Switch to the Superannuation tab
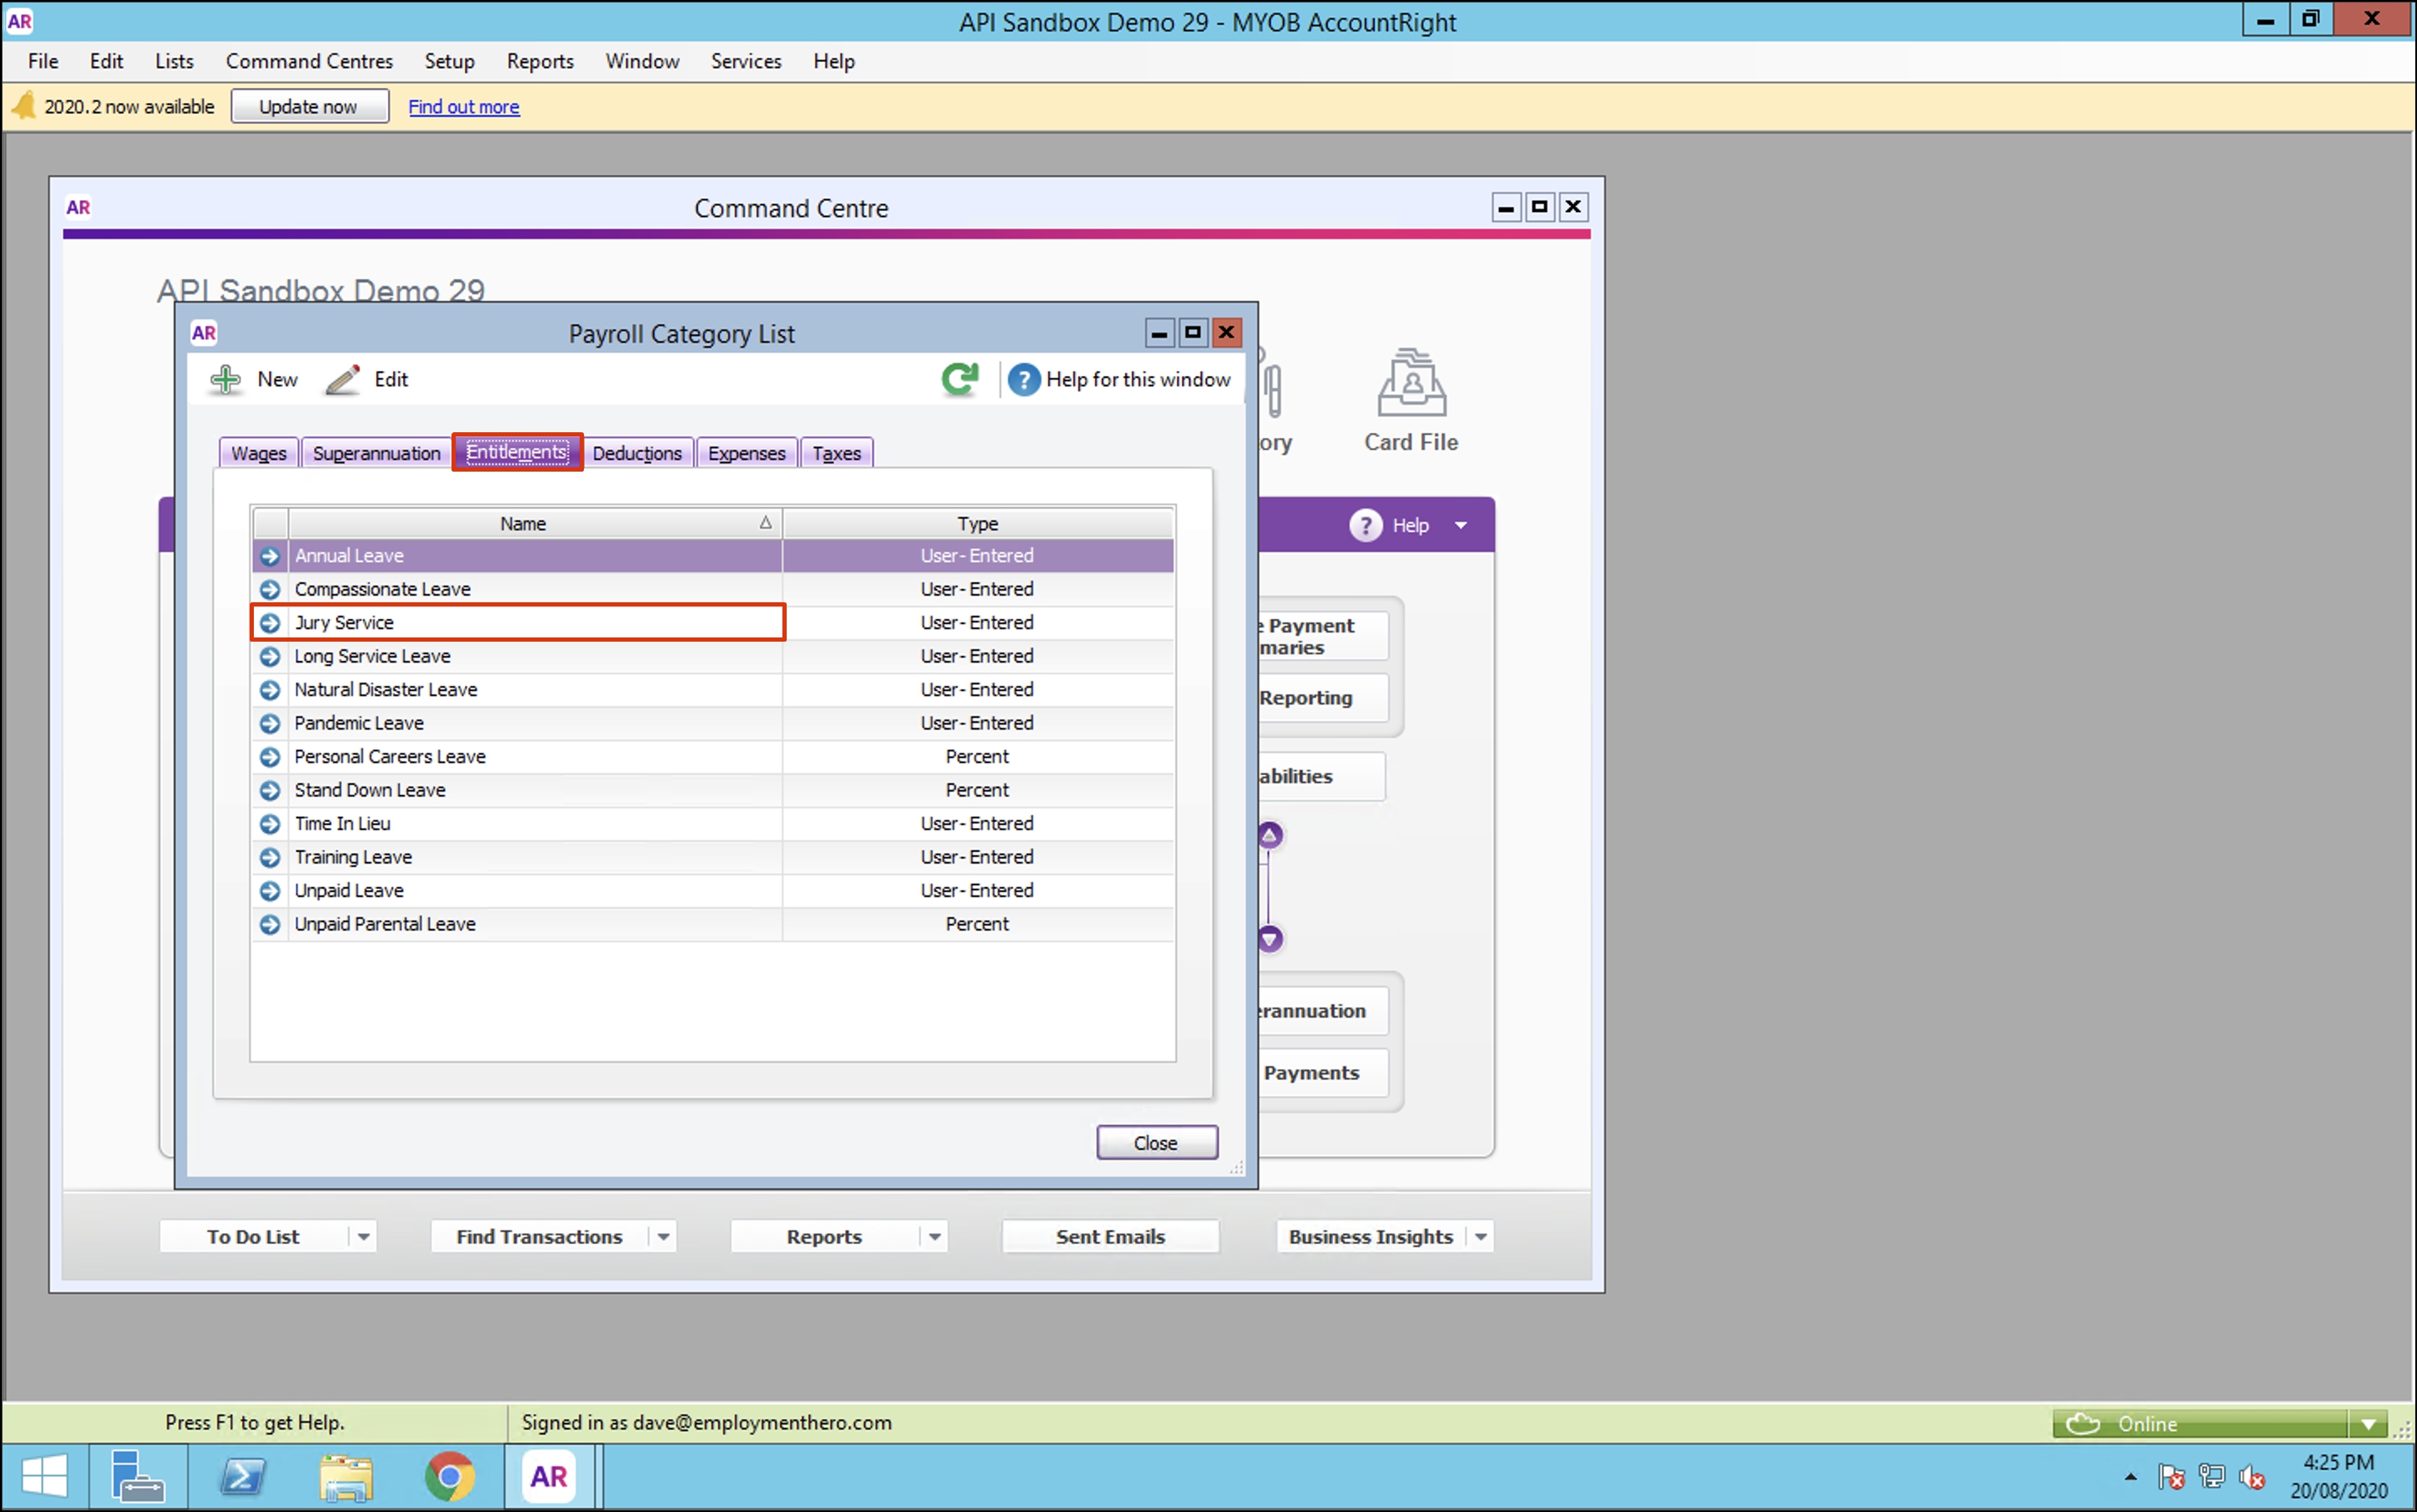 click(x=377, y=453)
